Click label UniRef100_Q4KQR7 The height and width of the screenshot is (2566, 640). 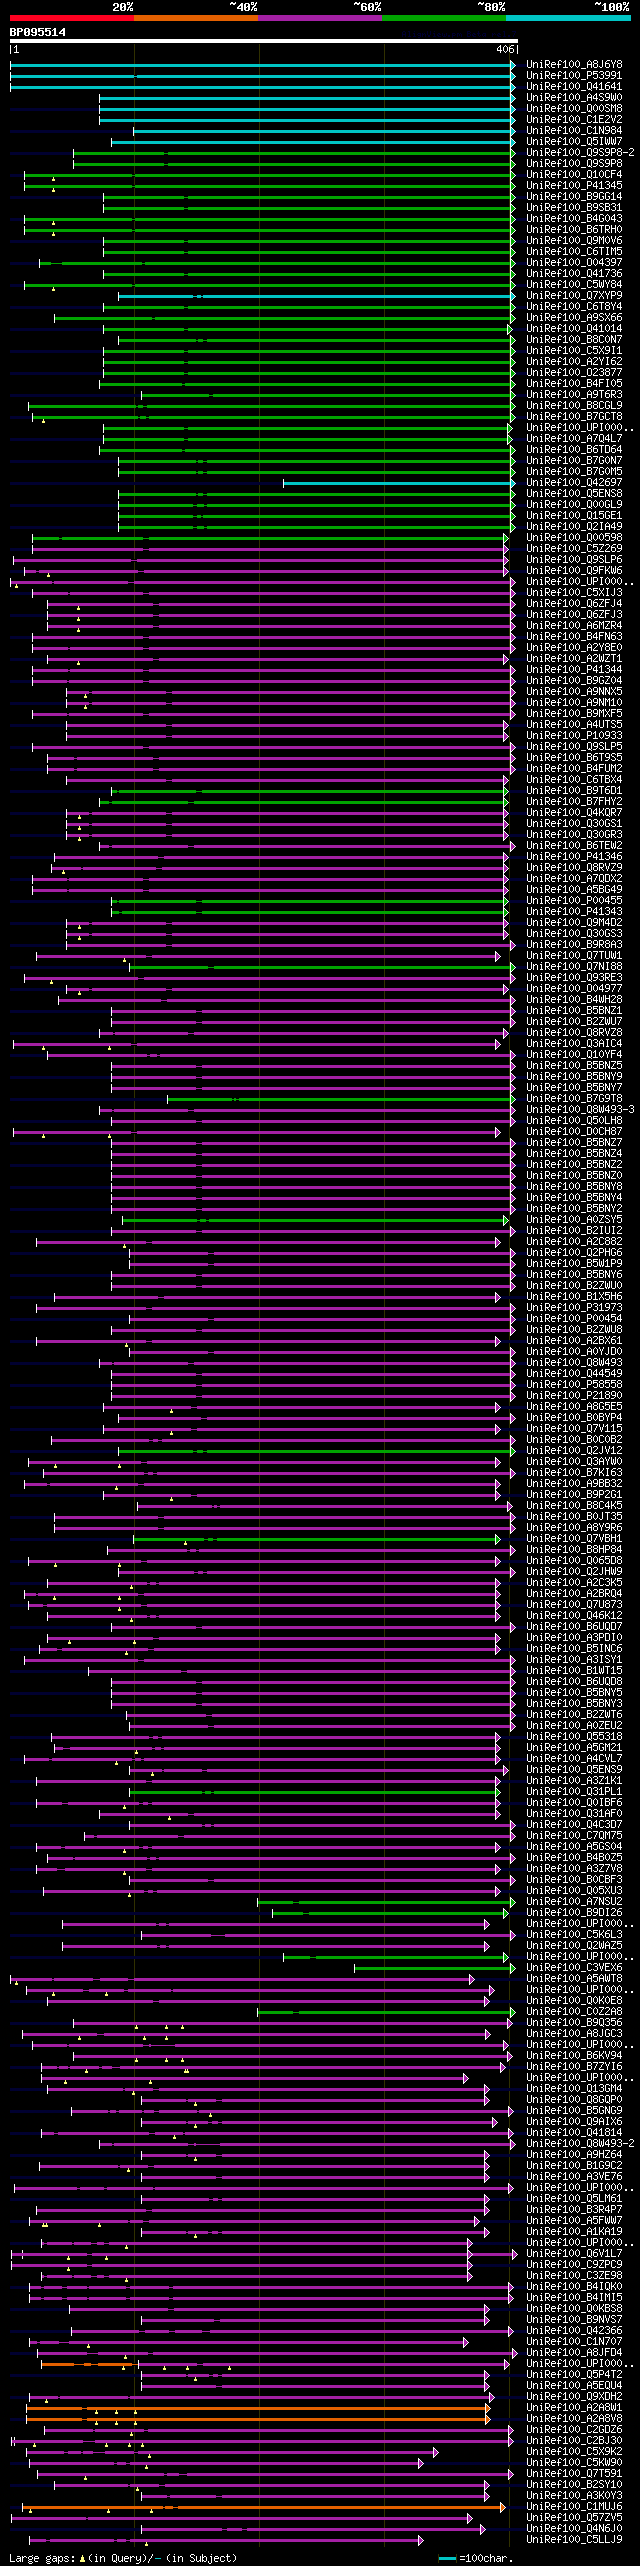coord(574,813)
